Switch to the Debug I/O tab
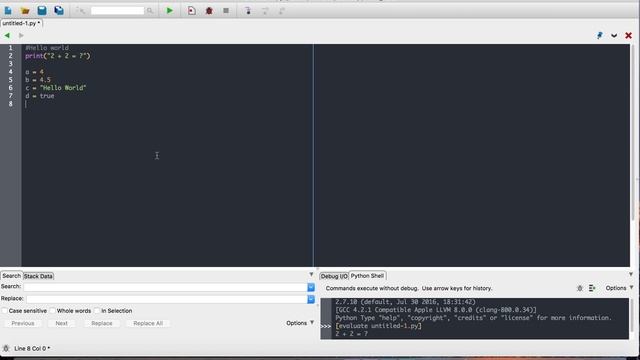 334,276
